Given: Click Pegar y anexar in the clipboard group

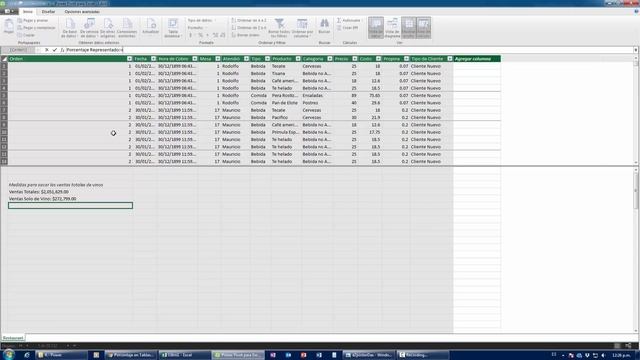Looking at the screenshot, I should click(x=33, y=20).
